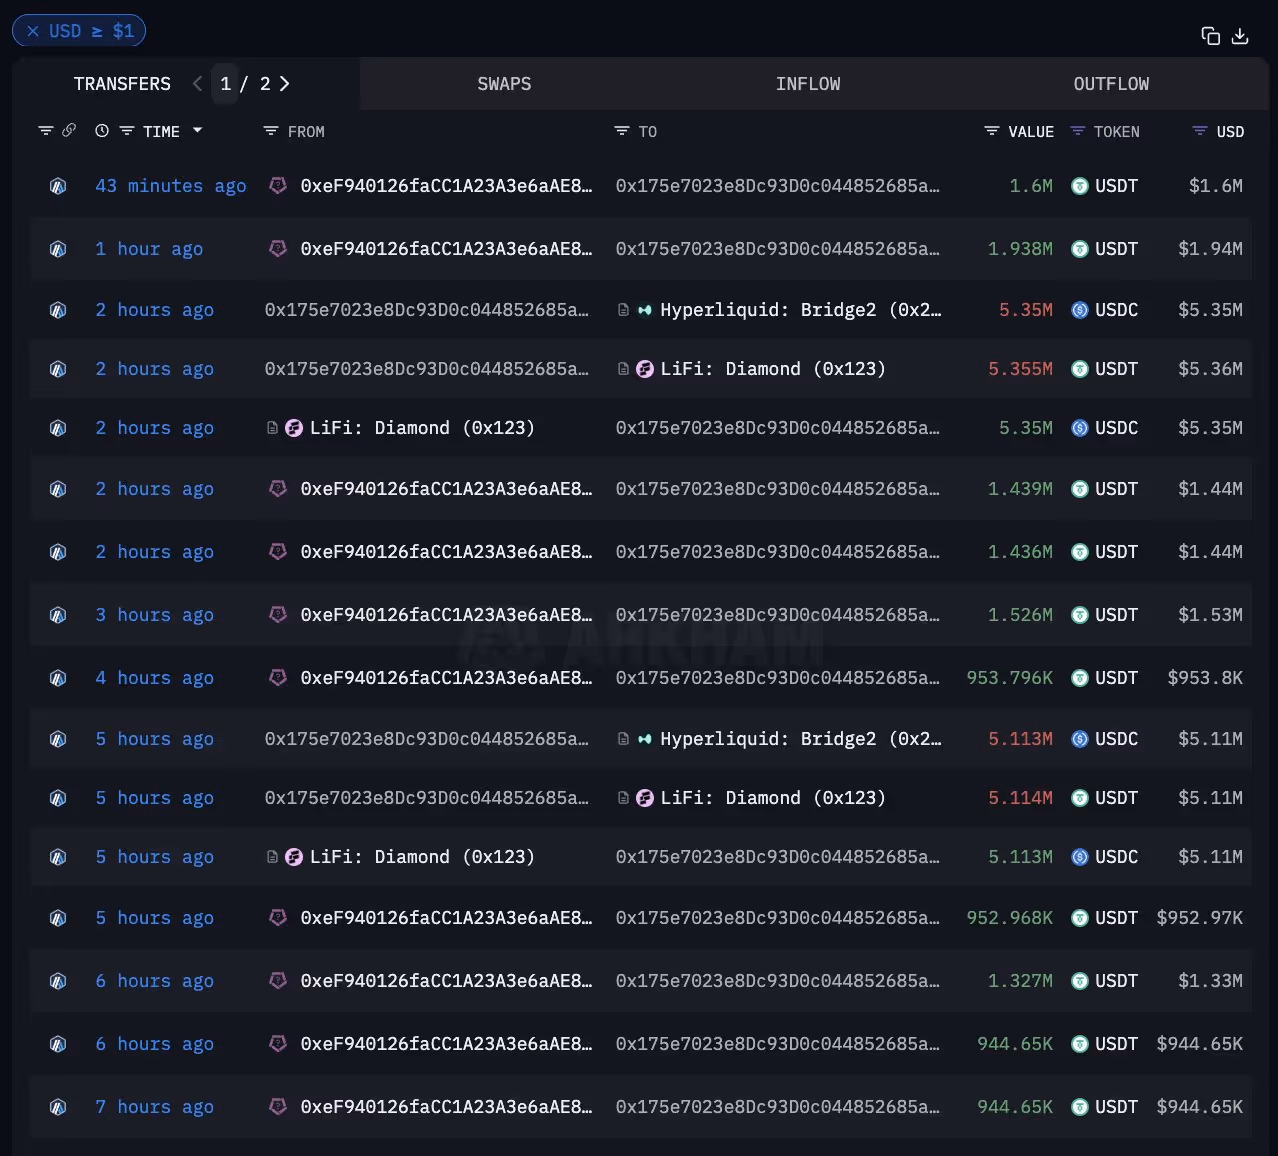The image size is (1278, 1156).
Task: Click address 0xeF940126faCC1A23A3e6aAE8 in second row
Action: coord(447,249)
